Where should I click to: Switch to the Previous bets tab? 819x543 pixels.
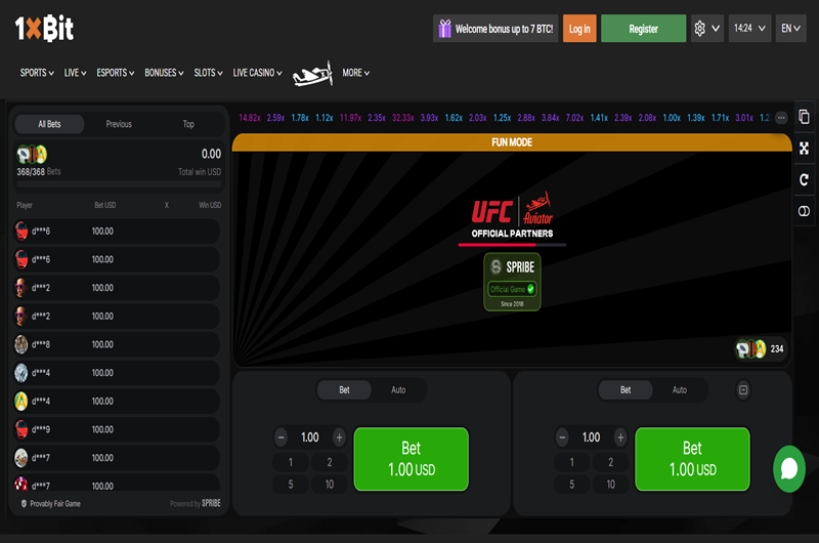[x=119, y=124]
